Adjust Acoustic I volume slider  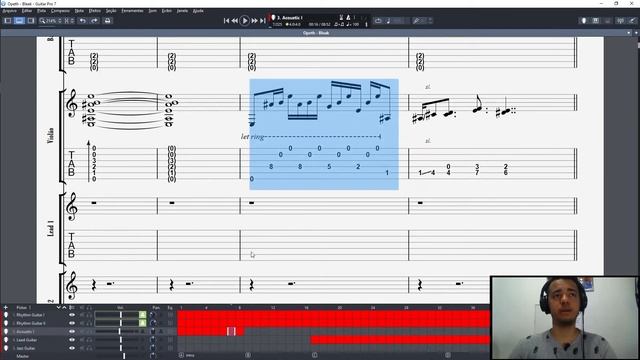(x=120, y=331)
